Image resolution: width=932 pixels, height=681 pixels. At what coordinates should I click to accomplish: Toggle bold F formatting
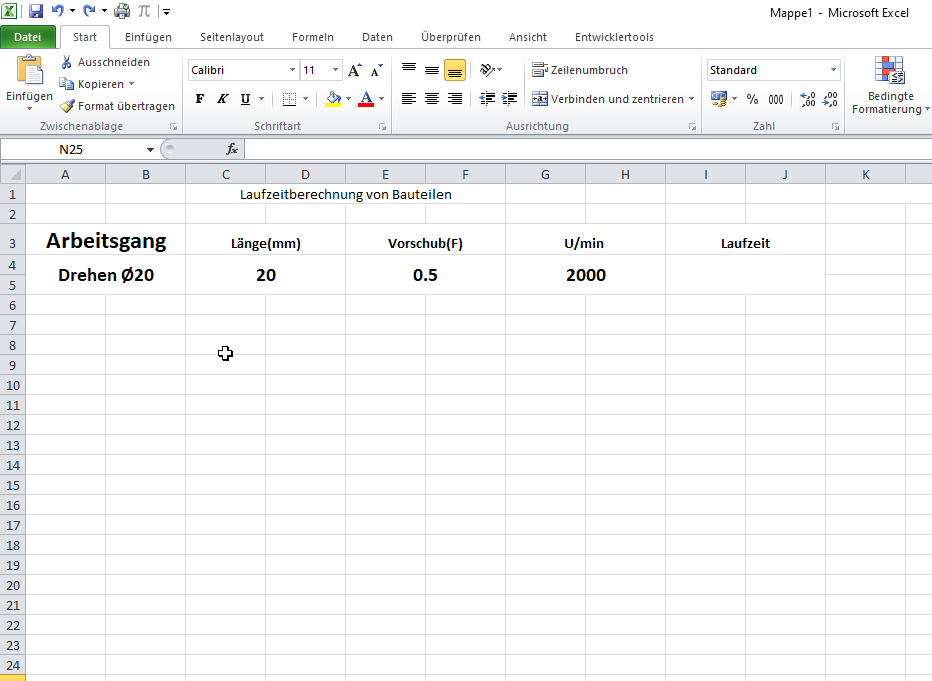pos(200,99)
